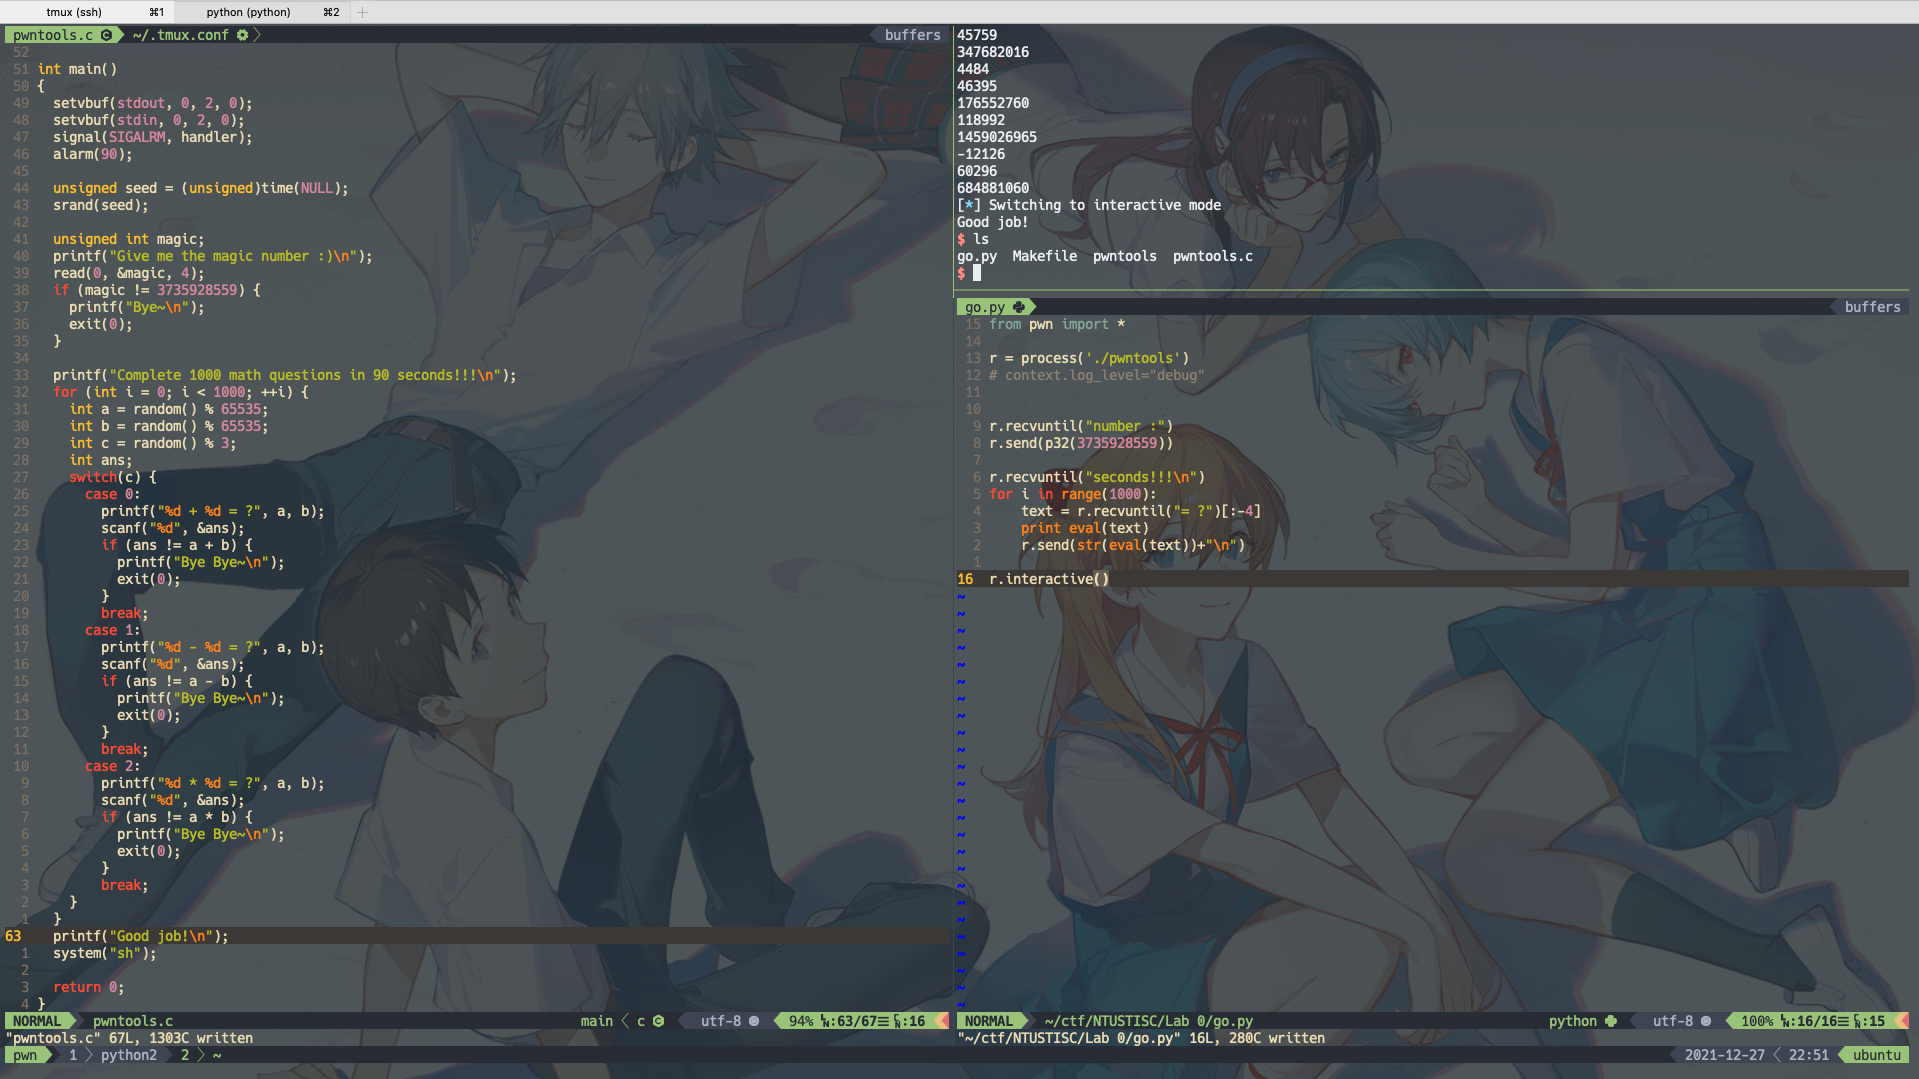
Task: Click the utf-8 encoding dot in left statusline
Action: point(754,1021)
